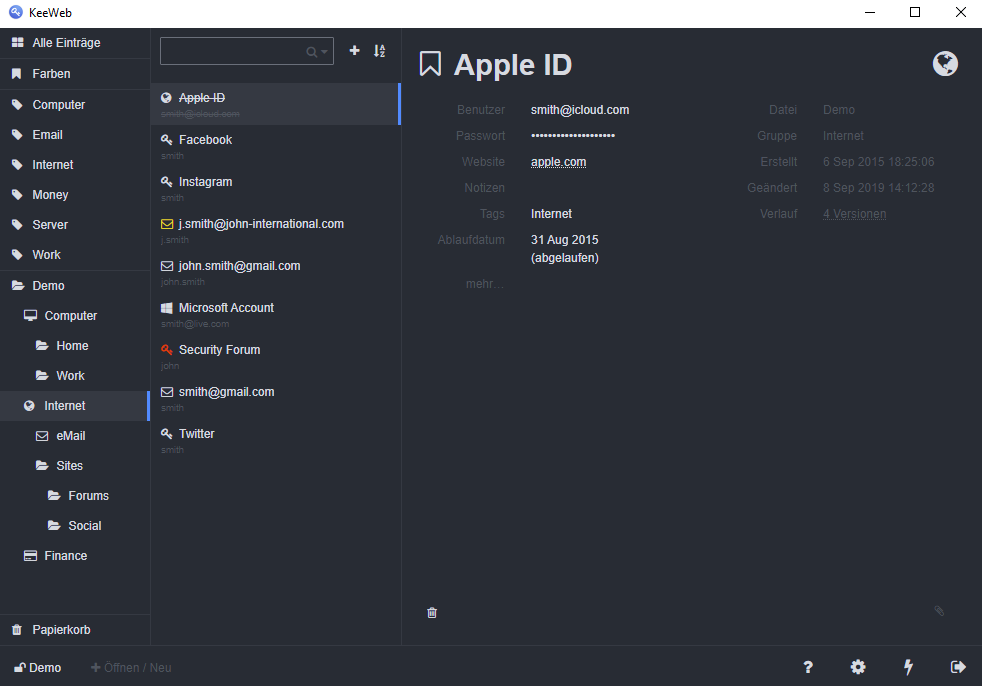This screenshot has height=686, width=982.
Task: Open the apple.com website link
Action: pyautogui.click(x=558, y=162)
